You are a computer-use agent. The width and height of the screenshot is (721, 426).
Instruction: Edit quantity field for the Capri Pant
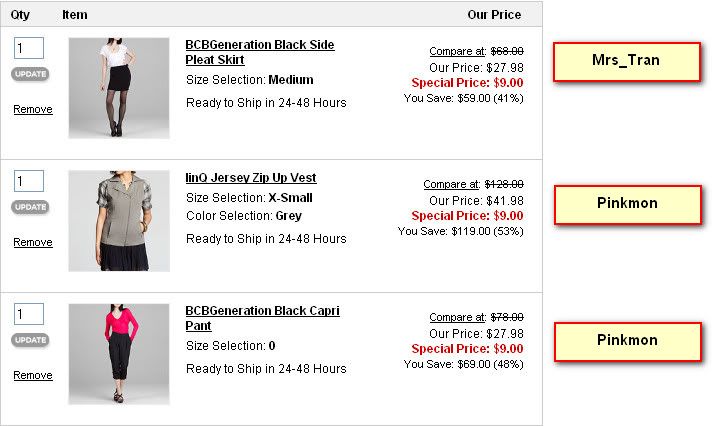29,314
